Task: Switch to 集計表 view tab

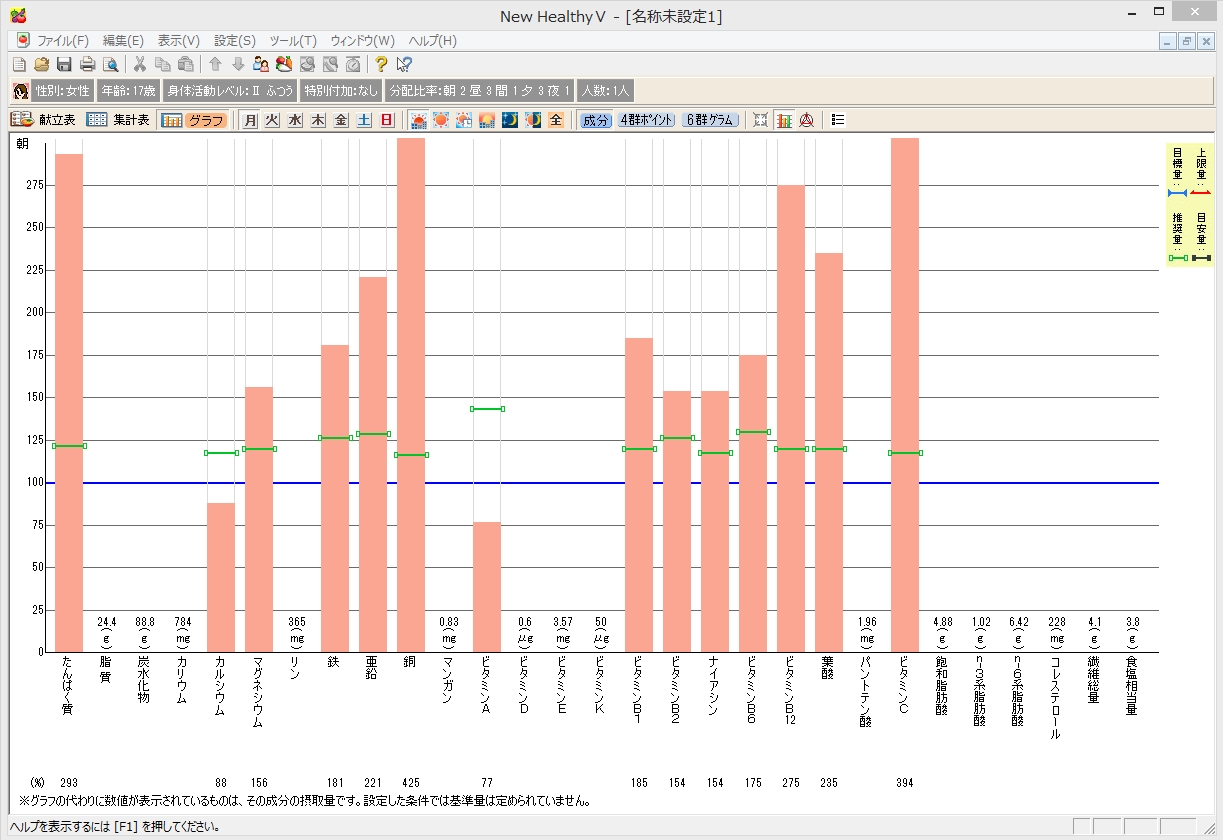Action: [118, 120]
